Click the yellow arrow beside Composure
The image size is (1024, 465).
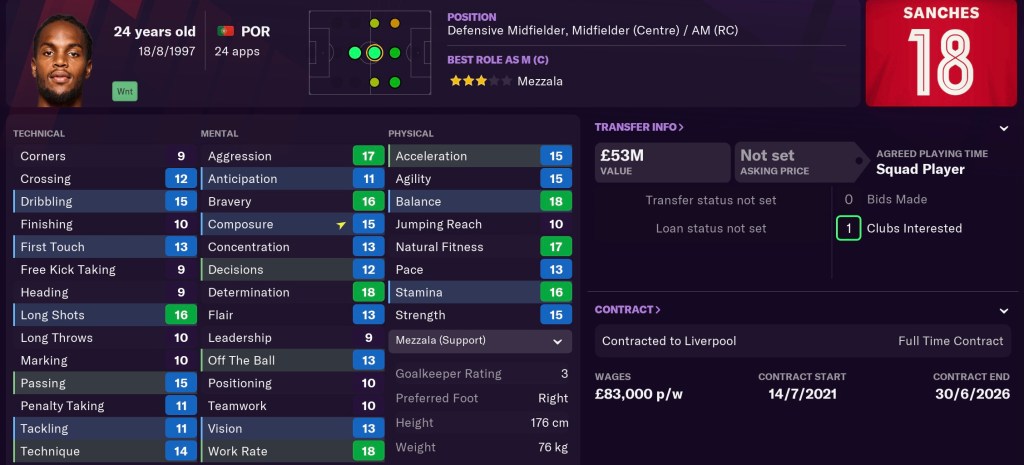342,225
